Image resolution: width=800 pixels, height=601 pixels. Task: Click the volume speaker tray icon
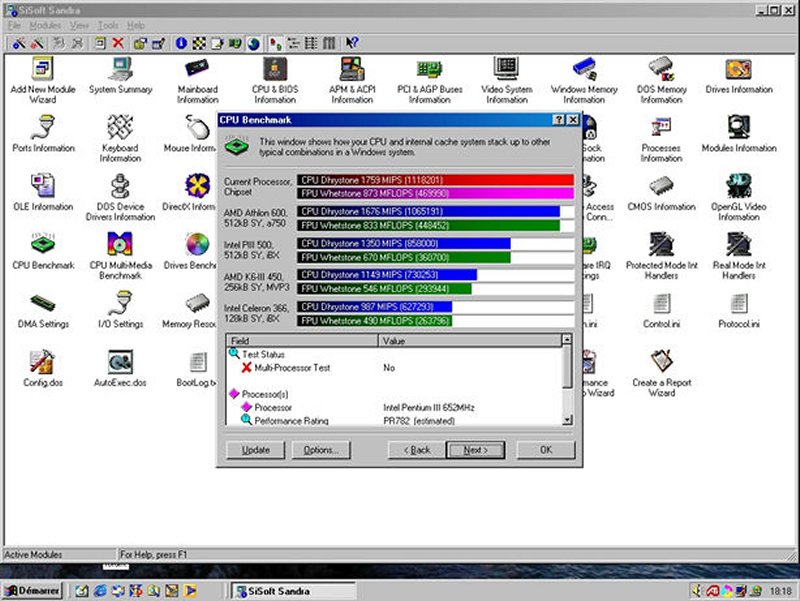click(x=697, y=591)
